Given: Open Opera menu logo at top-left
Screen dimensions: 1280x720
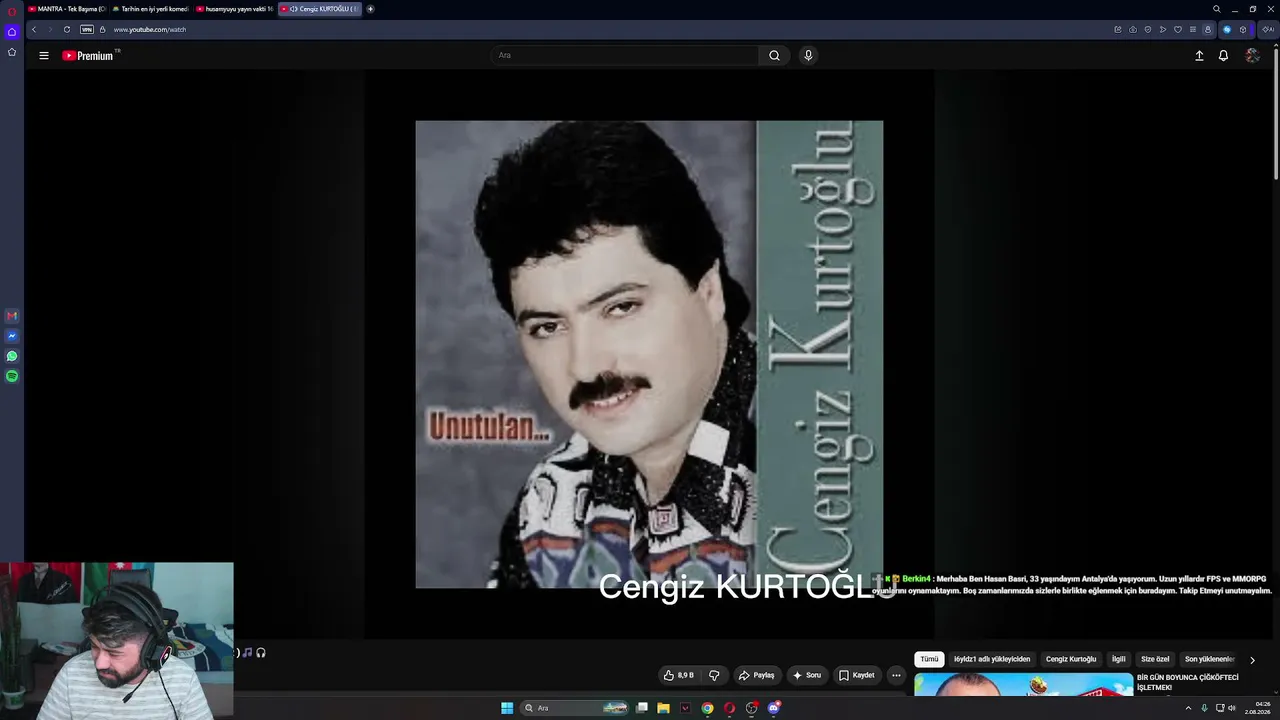Looking at the screenshot, I should (12, 11).
